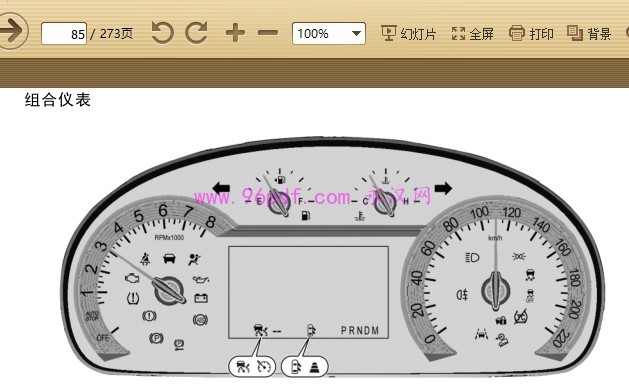Screen dimensions: 629x387
Task: Click the lane departure warning icon
Action: pyautogui.click(x=481, y=333)
